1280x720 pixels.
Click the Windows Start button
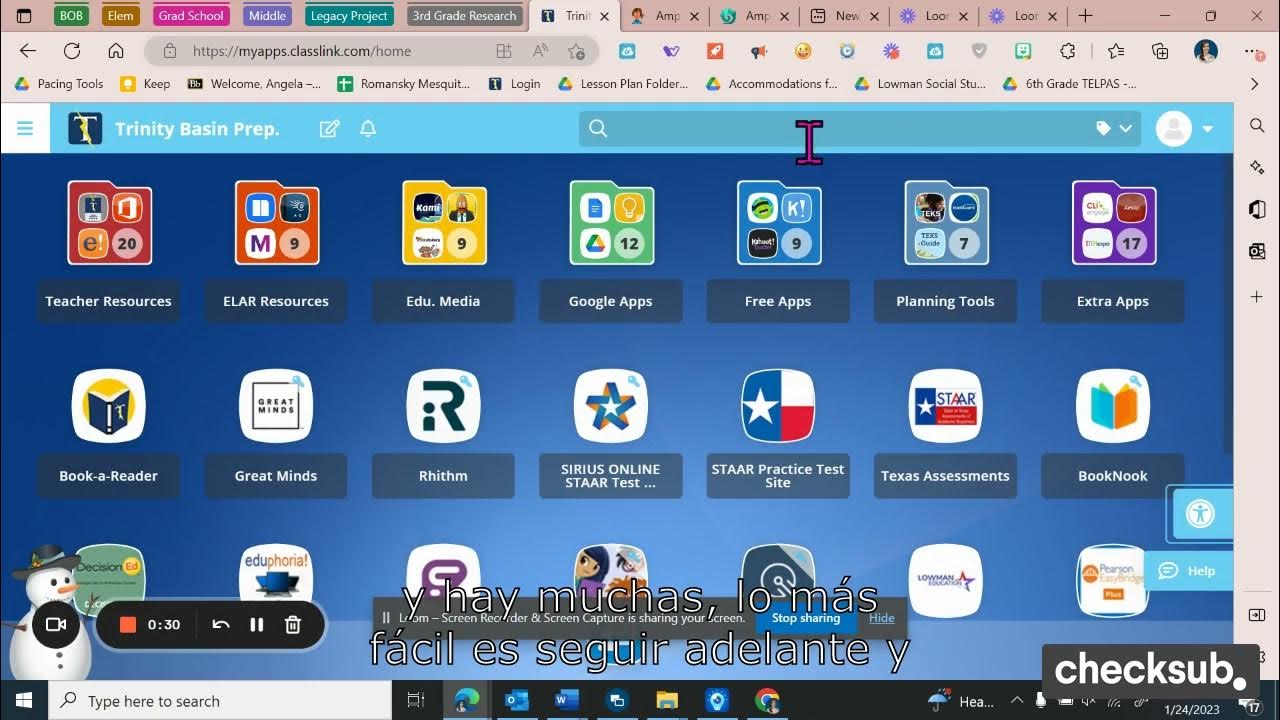coord(24,700)
